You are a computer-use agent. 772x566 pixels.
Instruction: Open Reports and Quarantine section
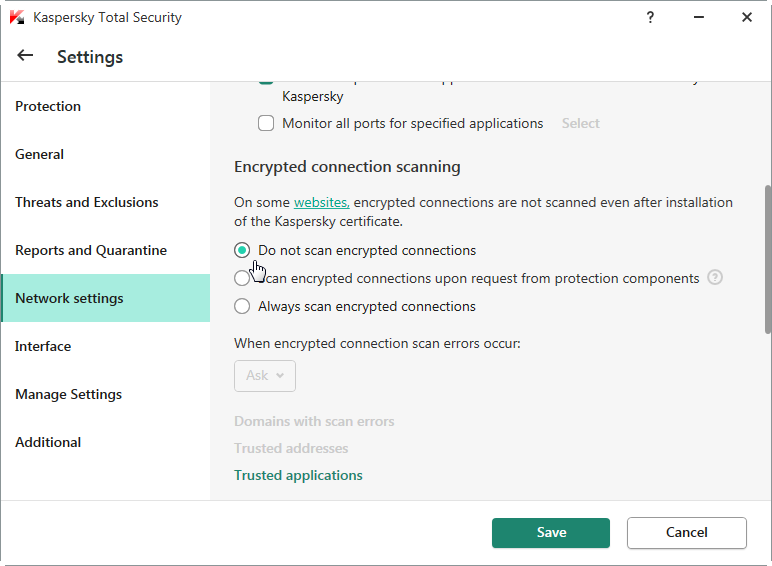click(90, 250)
